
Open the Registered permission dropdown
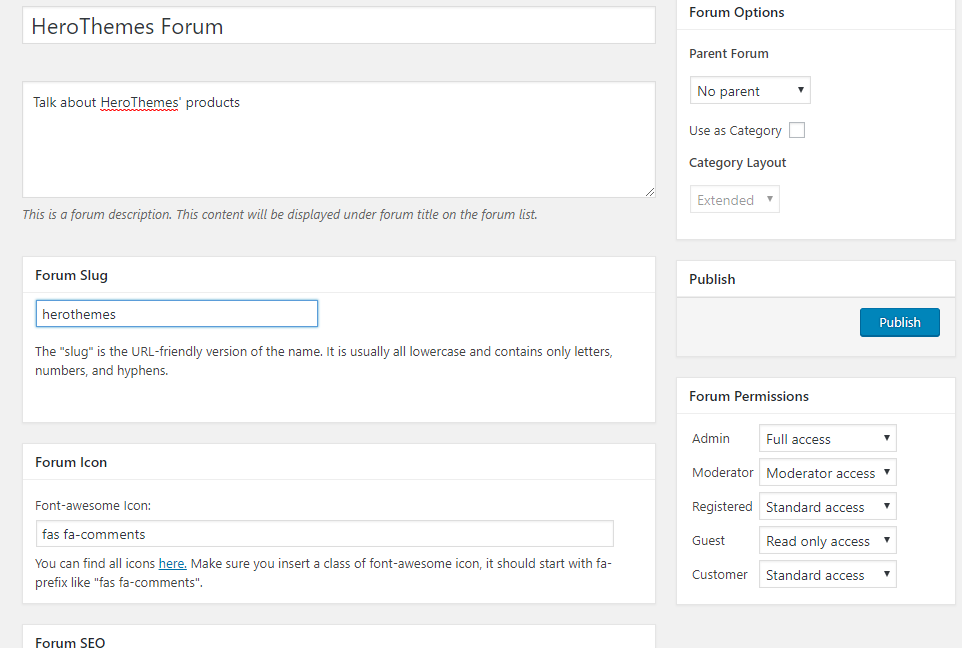pyautogui.click(x=828, y=506)
